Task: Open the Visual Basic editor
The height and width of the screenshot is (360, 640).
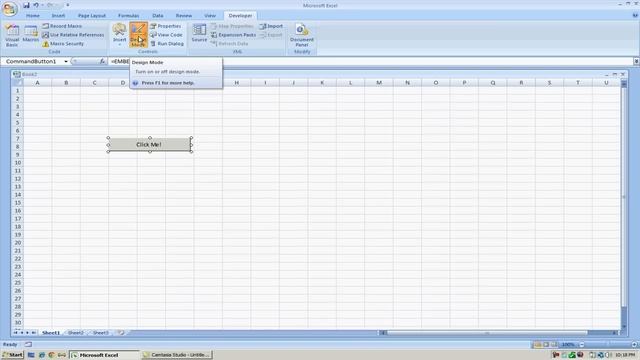Action: point(12,36)
